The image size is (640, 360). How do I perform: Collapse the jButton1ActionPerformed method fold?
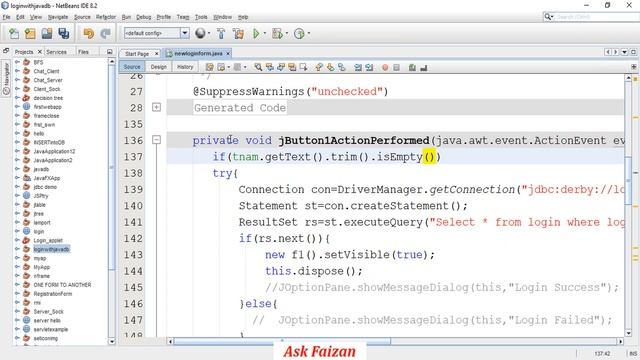coord(156,140)
